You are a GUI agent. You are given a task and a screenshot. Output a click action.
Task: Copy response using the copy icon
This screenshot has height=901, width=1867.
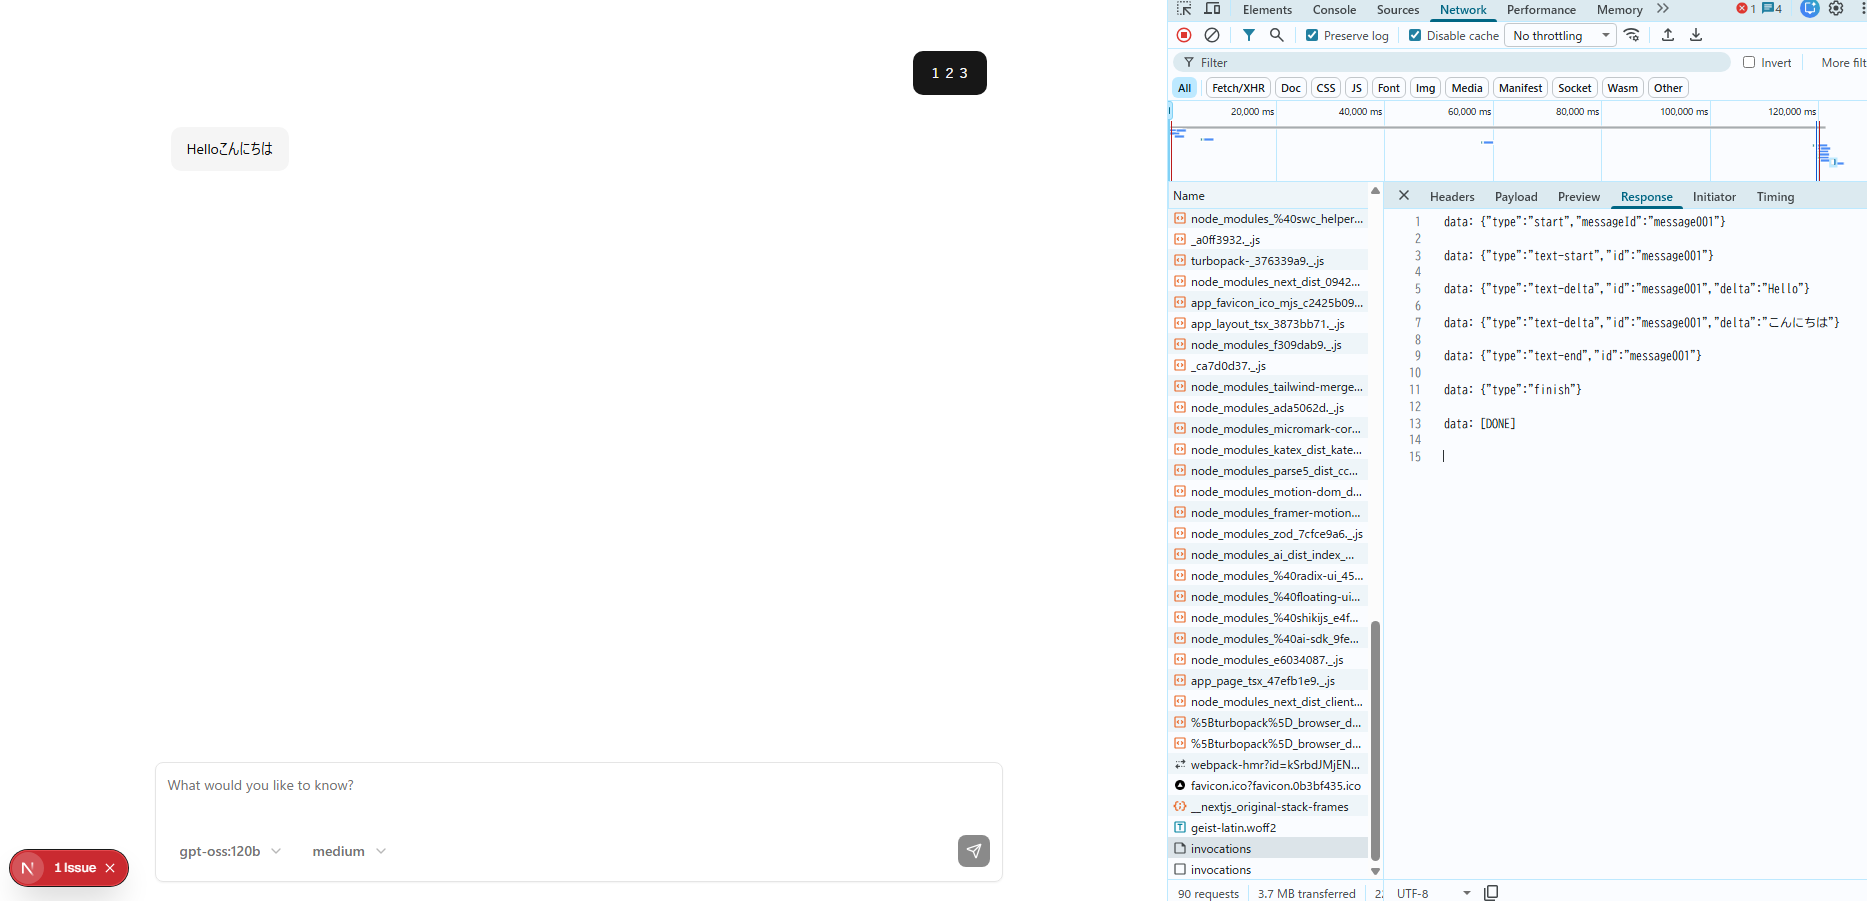point(1491,893)
